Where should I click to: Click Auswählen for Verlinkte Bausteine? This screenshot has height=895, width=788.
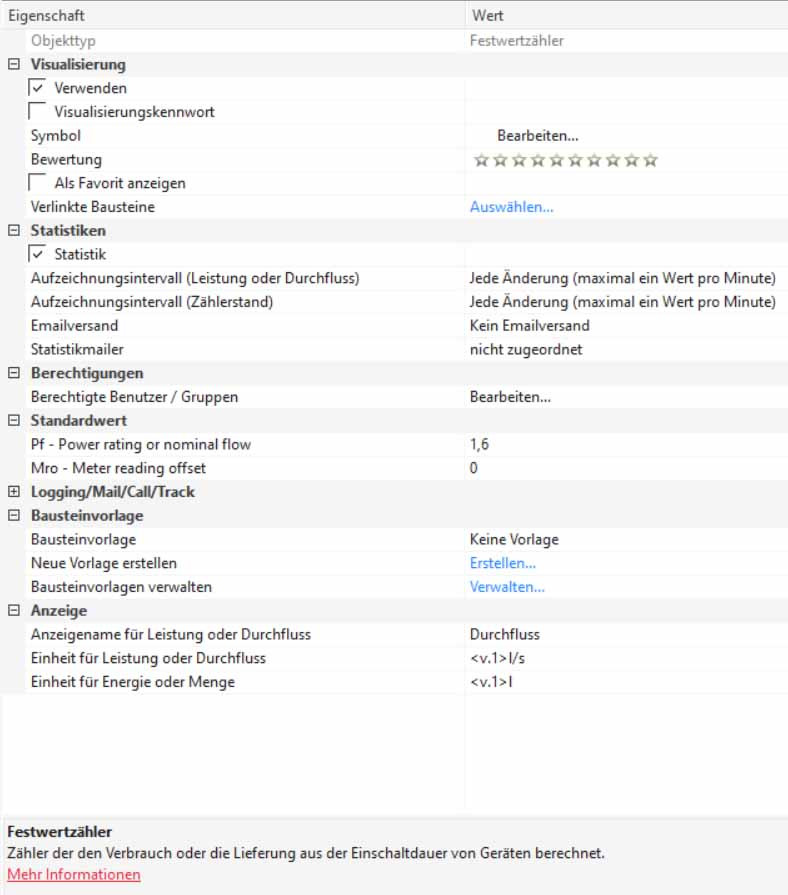tap(511, 207)
